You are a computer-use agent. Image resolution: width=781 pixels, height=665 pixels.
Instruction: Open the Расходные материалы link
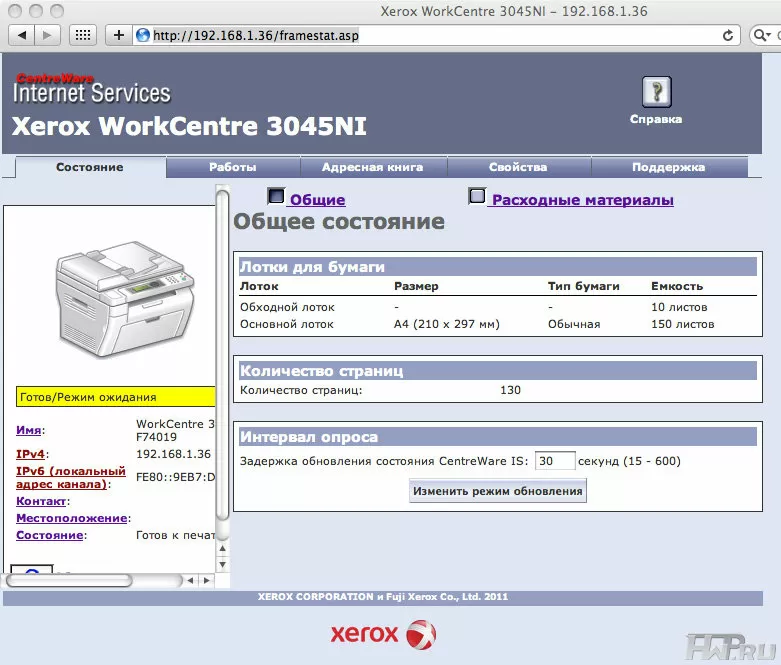point(582,200)
